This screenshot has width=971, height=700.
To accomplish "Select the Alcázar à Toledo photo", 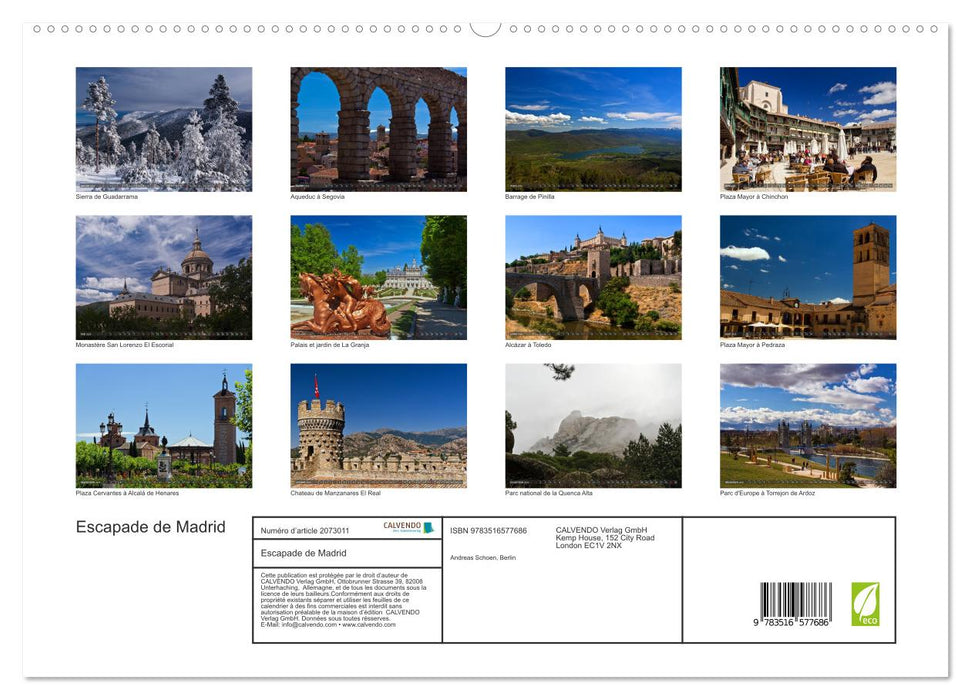I will click(x=592, y=276).
